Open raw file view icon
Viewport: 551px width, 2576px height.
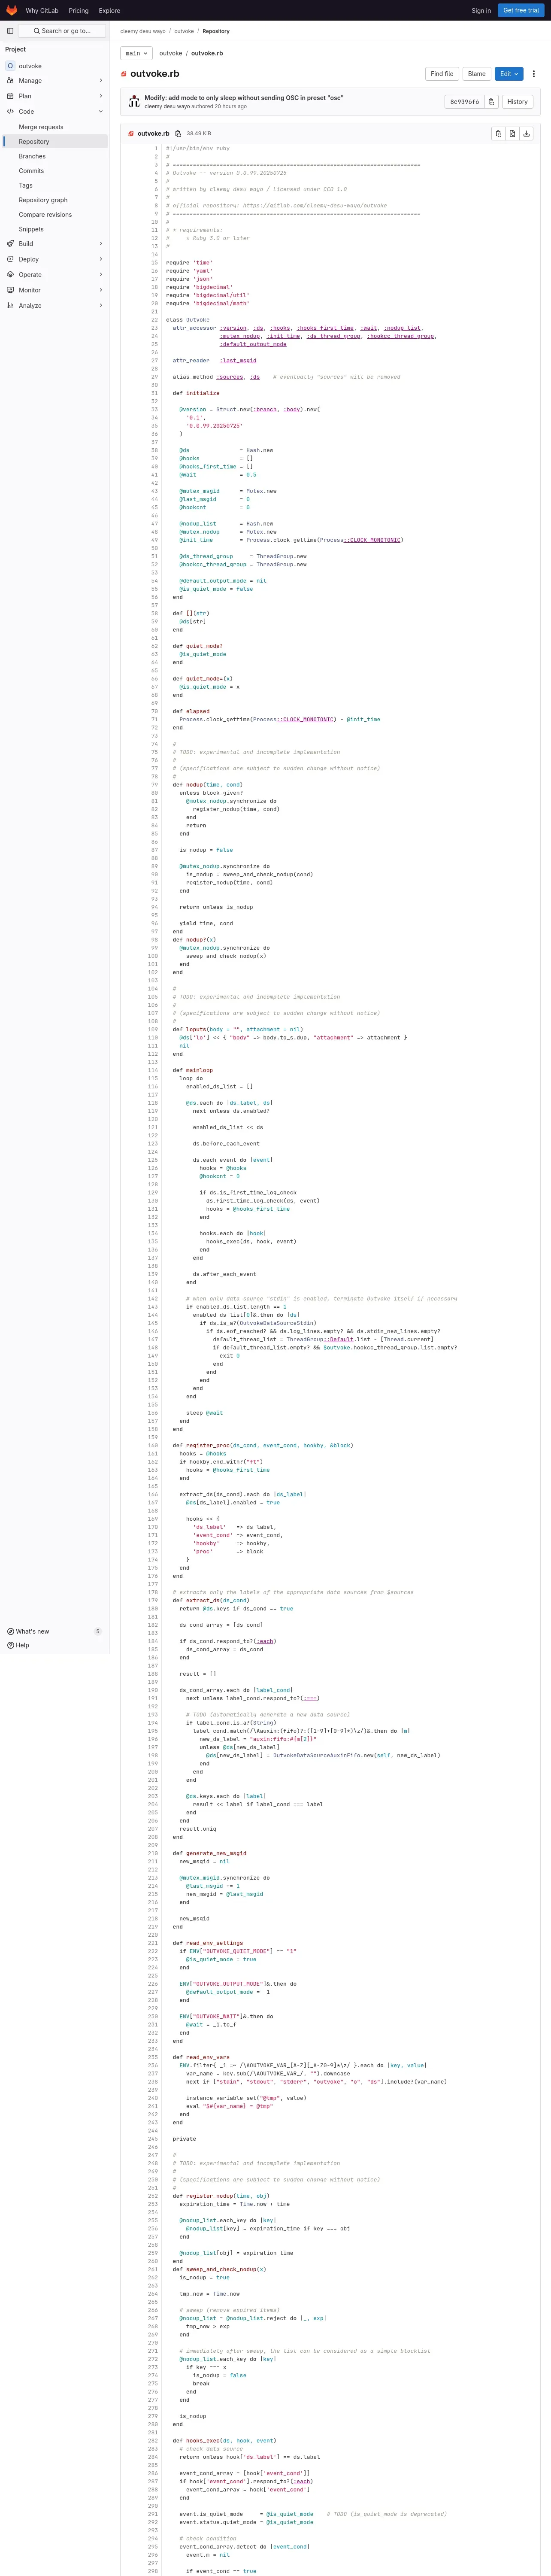512,133
